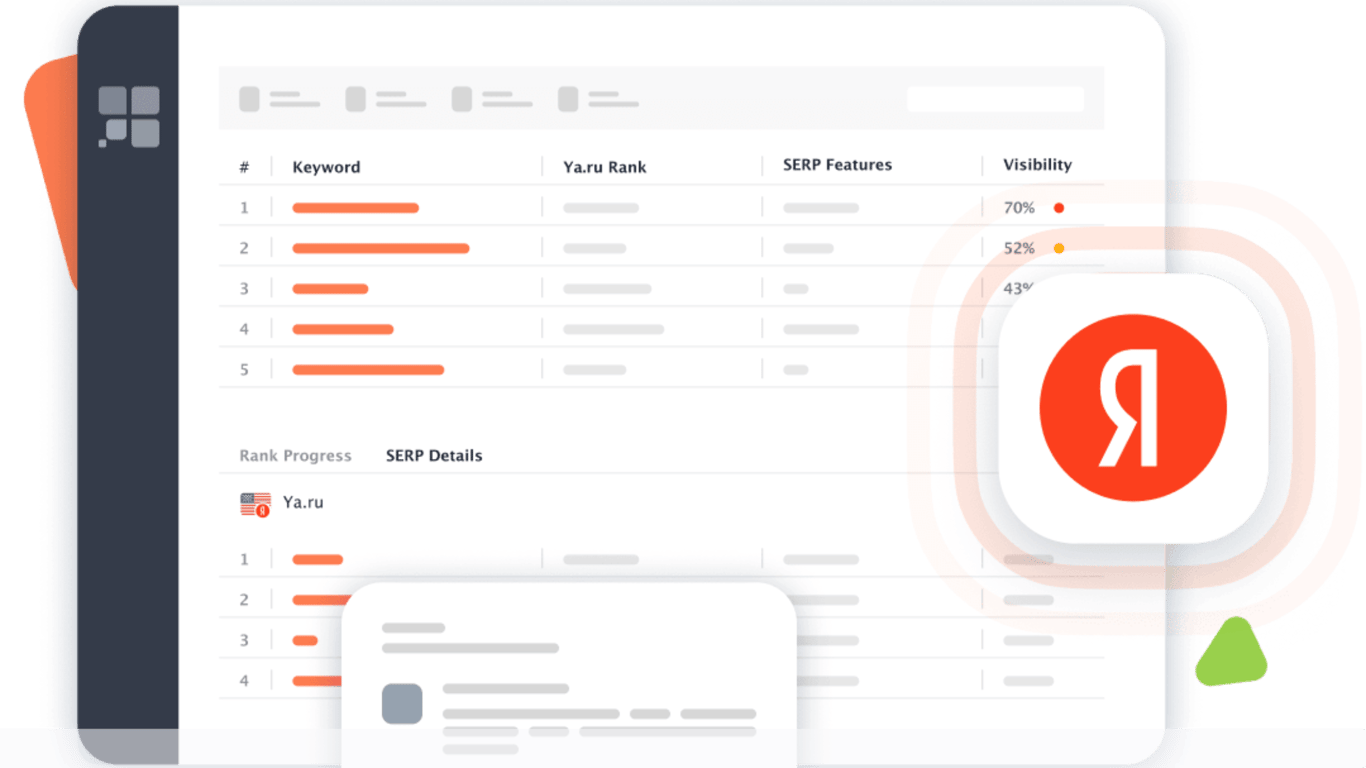
Task: Click the white search field in top toolbar
Action: pyautogui.click(x=995, y=99)
